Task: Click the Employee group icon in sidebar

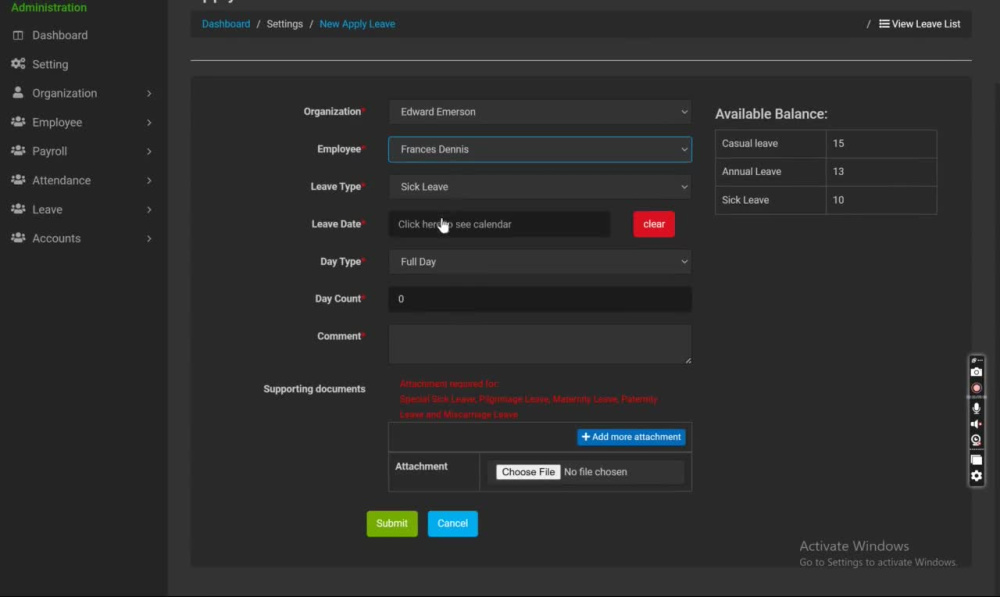Action: click(18, 122)
